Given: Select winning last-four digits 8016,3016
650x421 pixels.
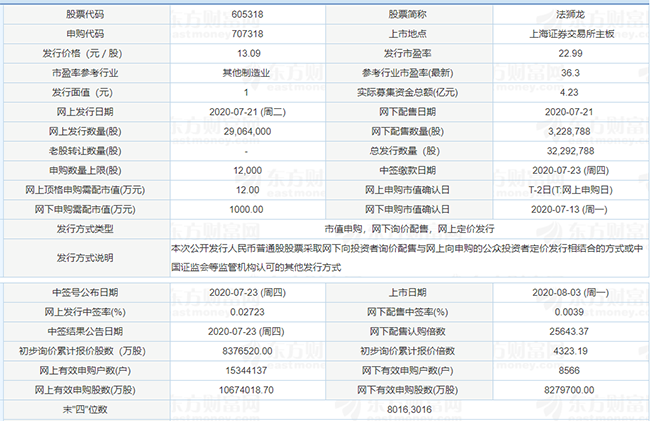Looking at the screenshot, I should 409,409.
